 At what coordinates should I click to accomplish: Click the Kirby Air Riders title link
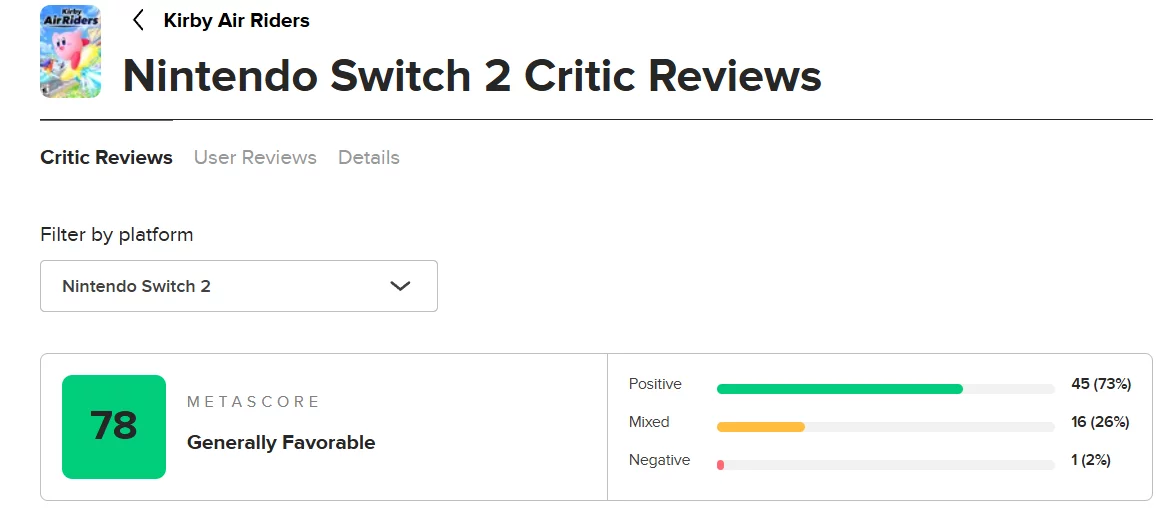[x=236, y=20]
